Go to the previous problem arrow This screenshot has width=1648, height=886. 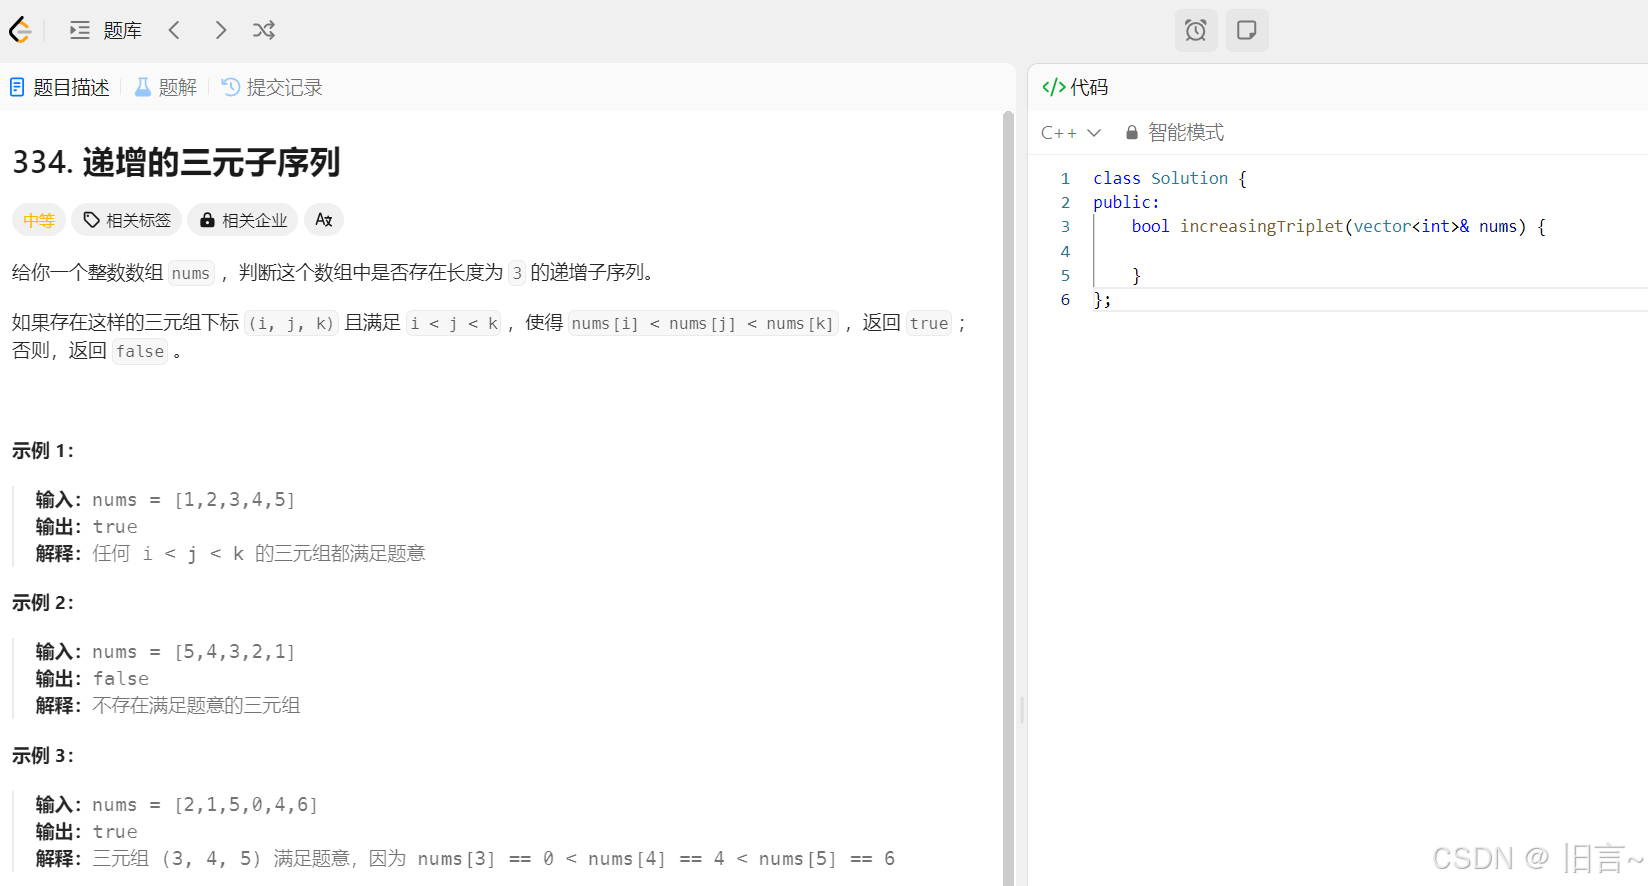[x=174, y=30]
